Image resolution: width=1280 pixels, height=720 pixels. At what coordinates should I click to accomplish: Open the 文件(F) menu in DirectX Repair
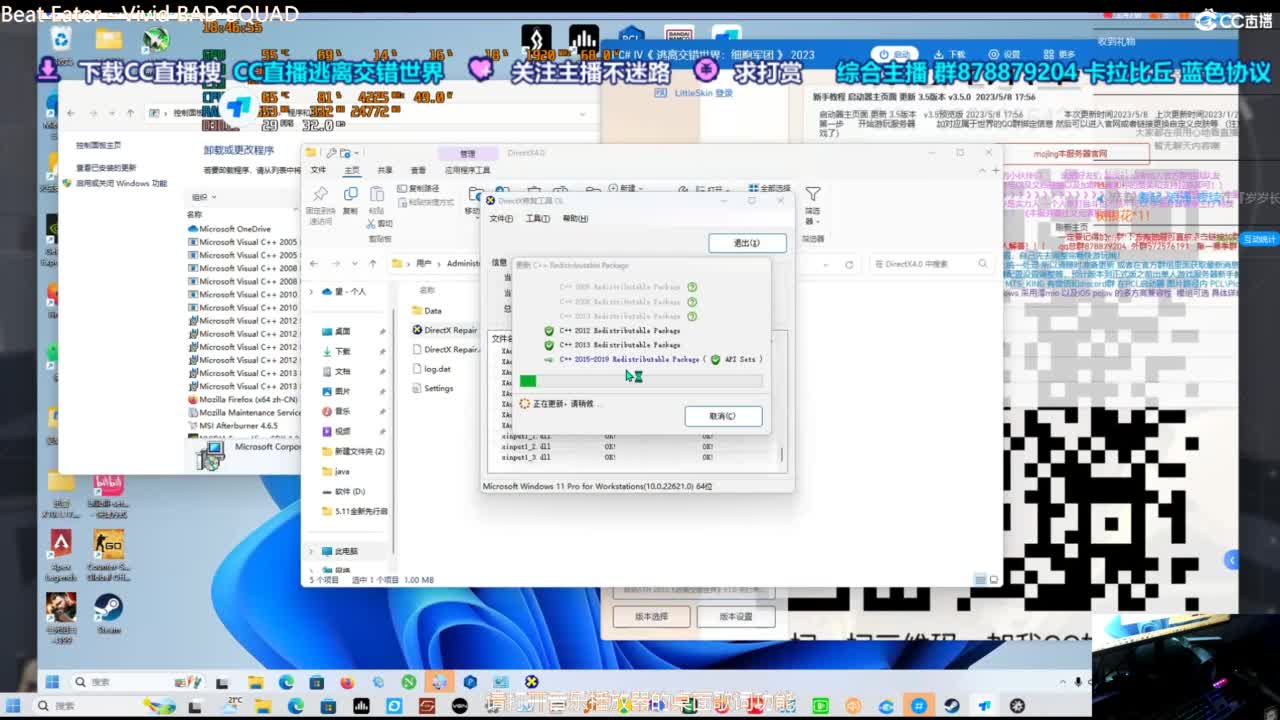[501, 219]
